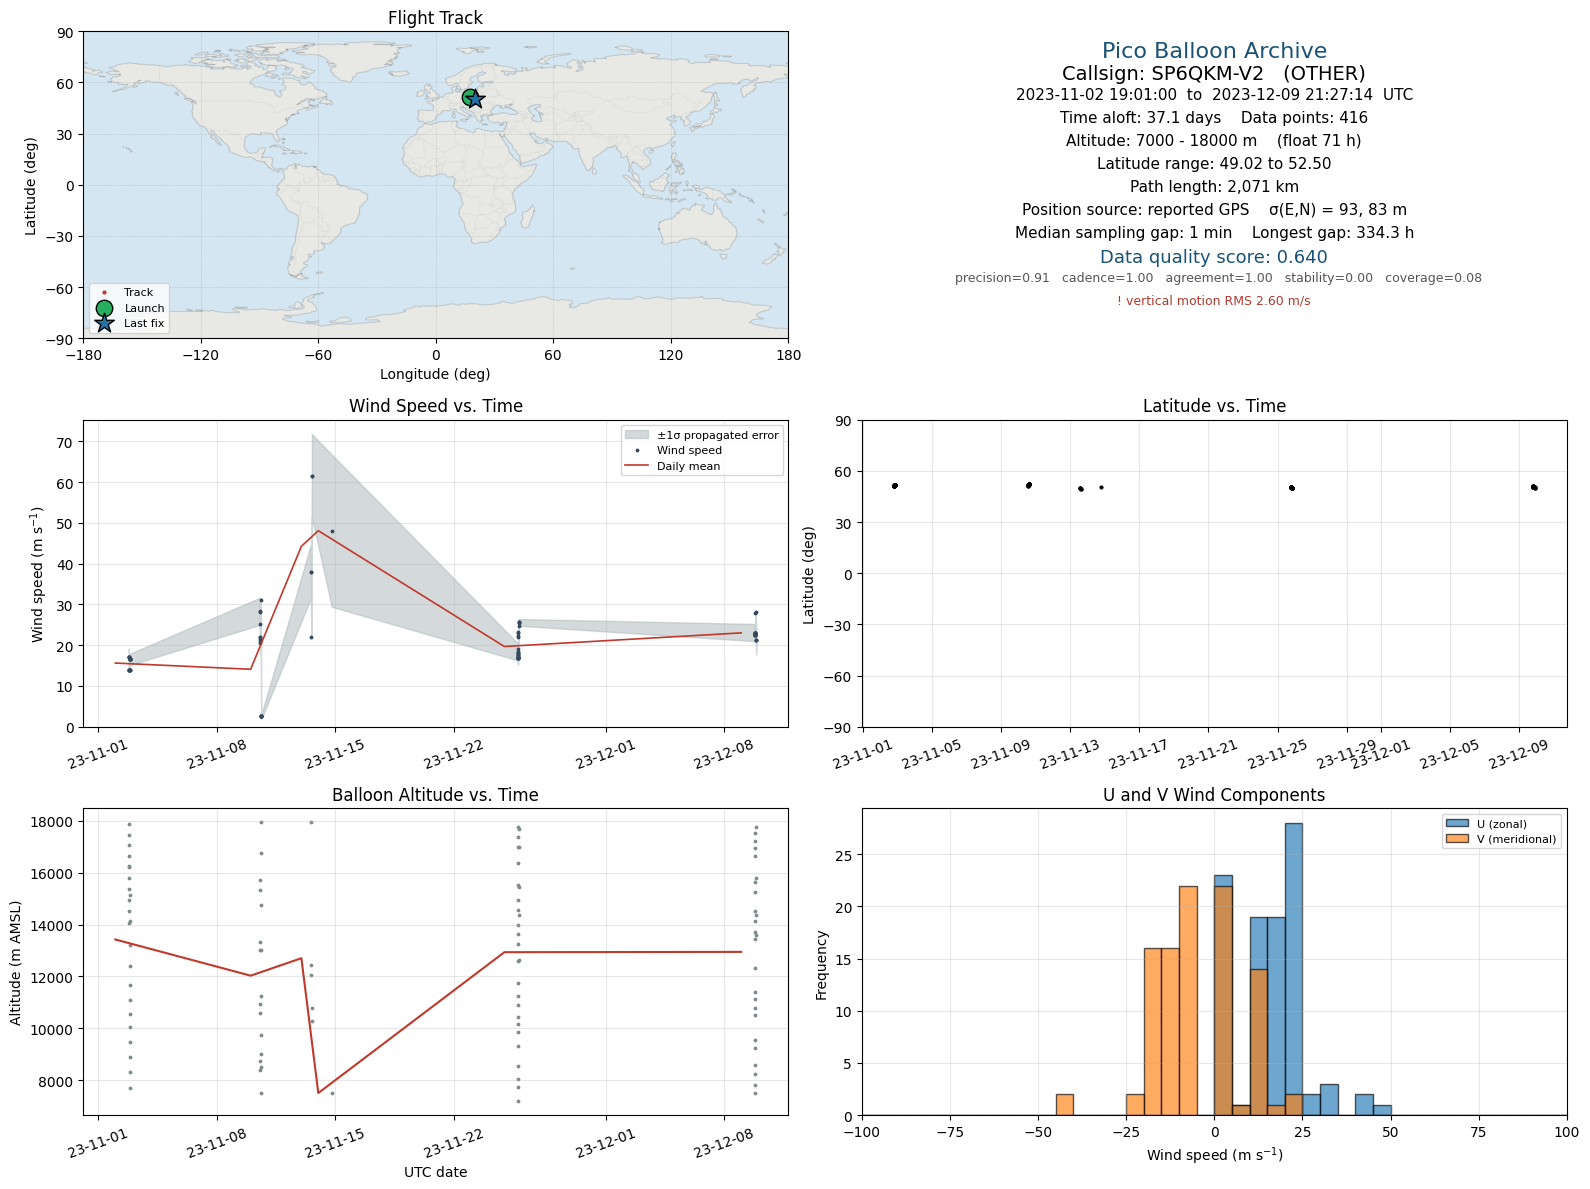The image size is (1590, 1189).
Task: Click "Time aloft: 37.1 days" text
Action: (1140, 118)
